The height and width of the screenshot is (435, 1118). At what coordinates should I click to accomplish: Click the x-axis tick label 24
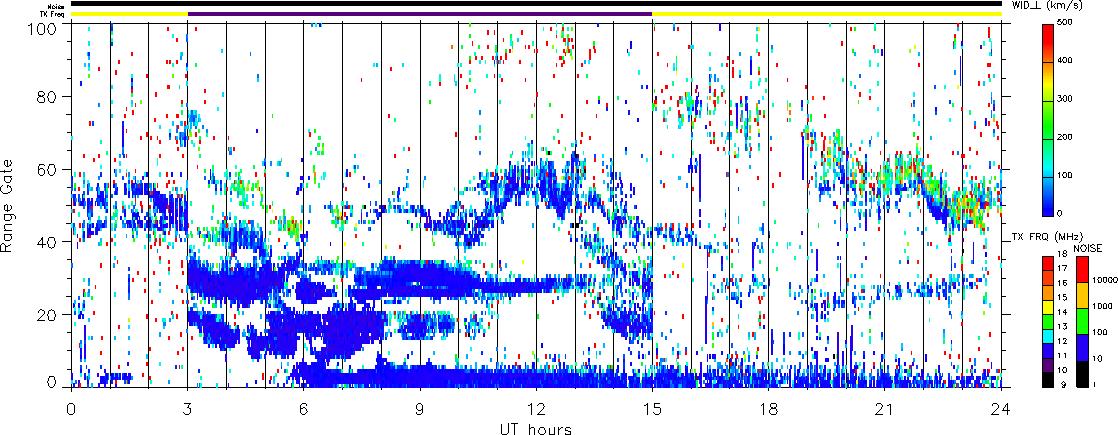tap(1001, 409)
